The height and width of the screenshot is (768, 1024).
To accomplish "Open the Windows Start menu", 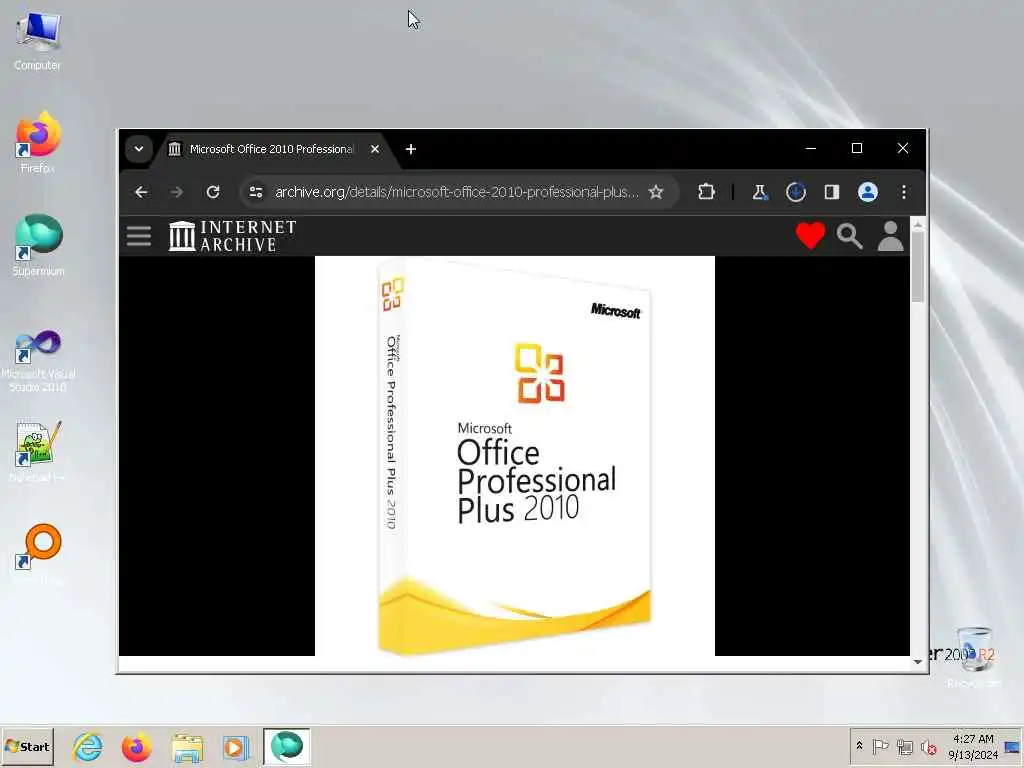I will 27,746.
